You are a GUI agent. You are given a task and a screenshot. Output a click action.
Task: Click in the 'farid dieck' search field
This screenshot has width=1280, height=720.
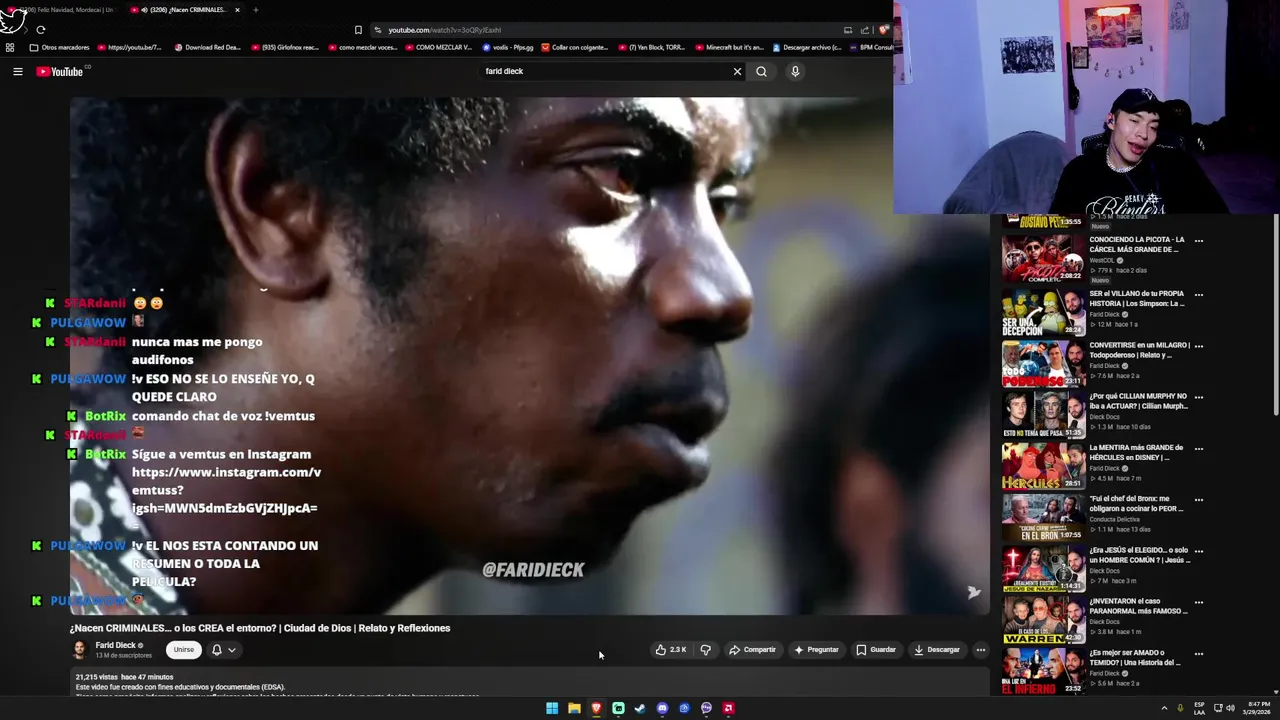click(605, 71)
